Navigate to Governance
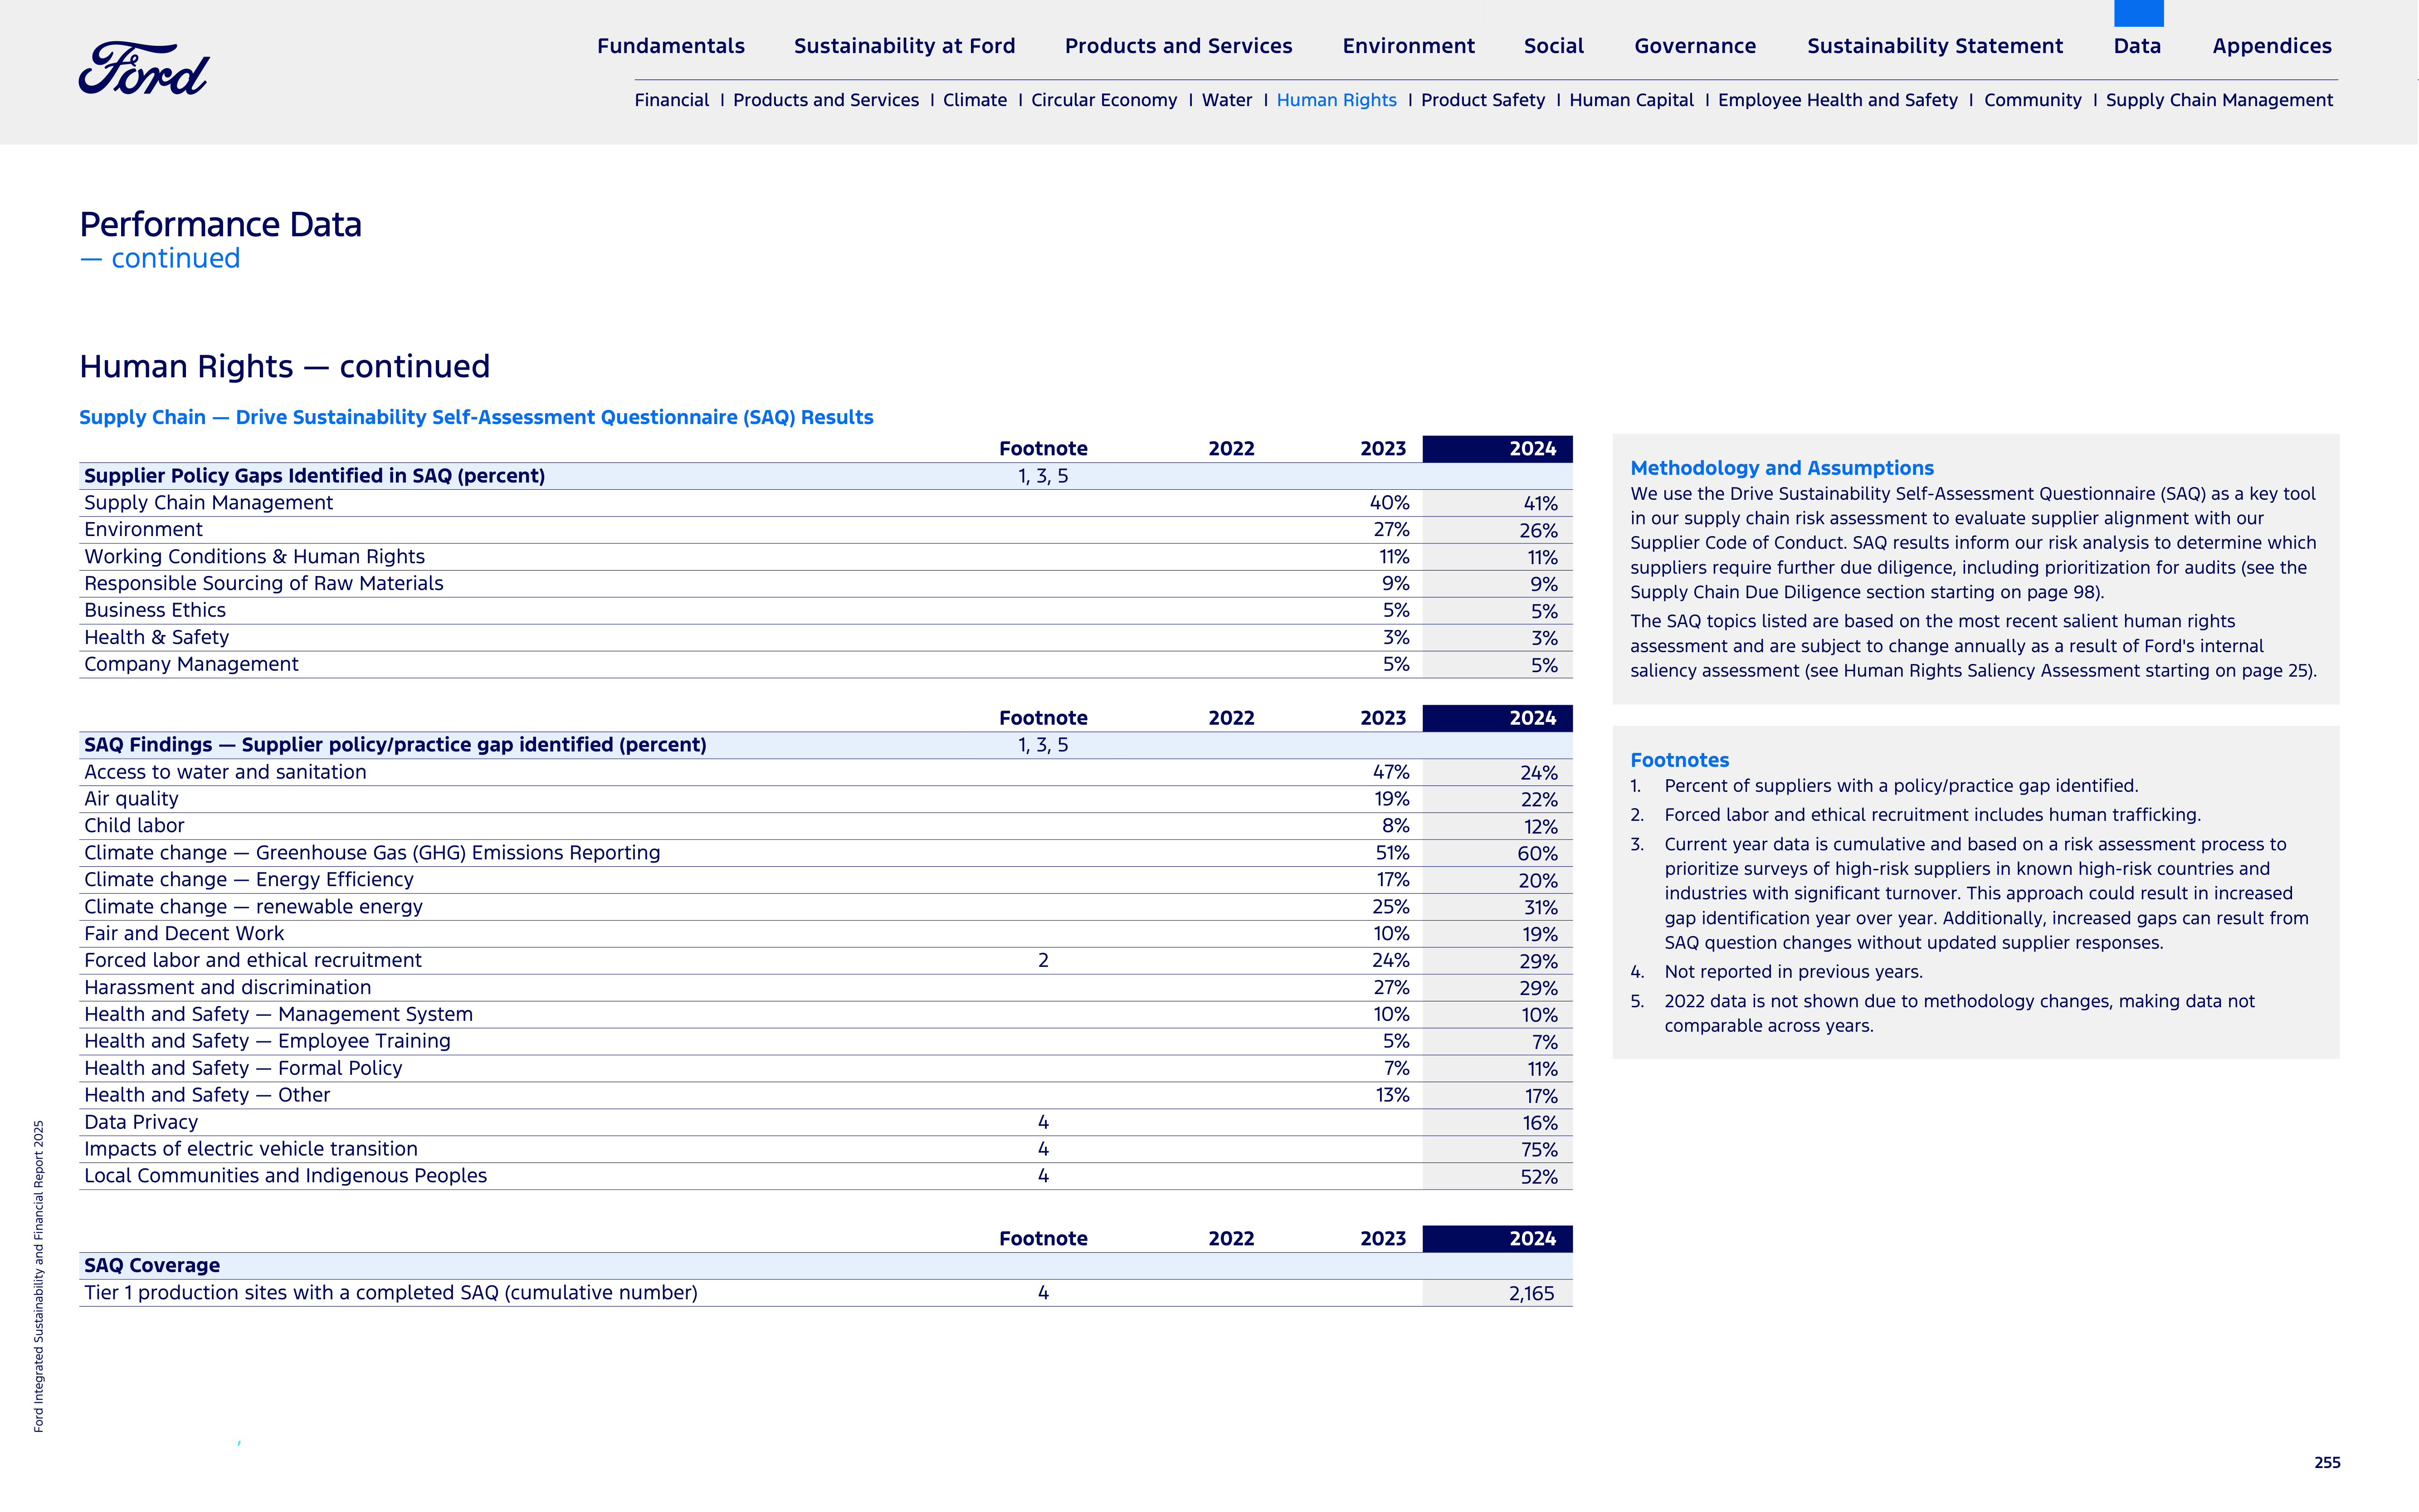The image size is (2419, 1512). [x=1695, y=46]
